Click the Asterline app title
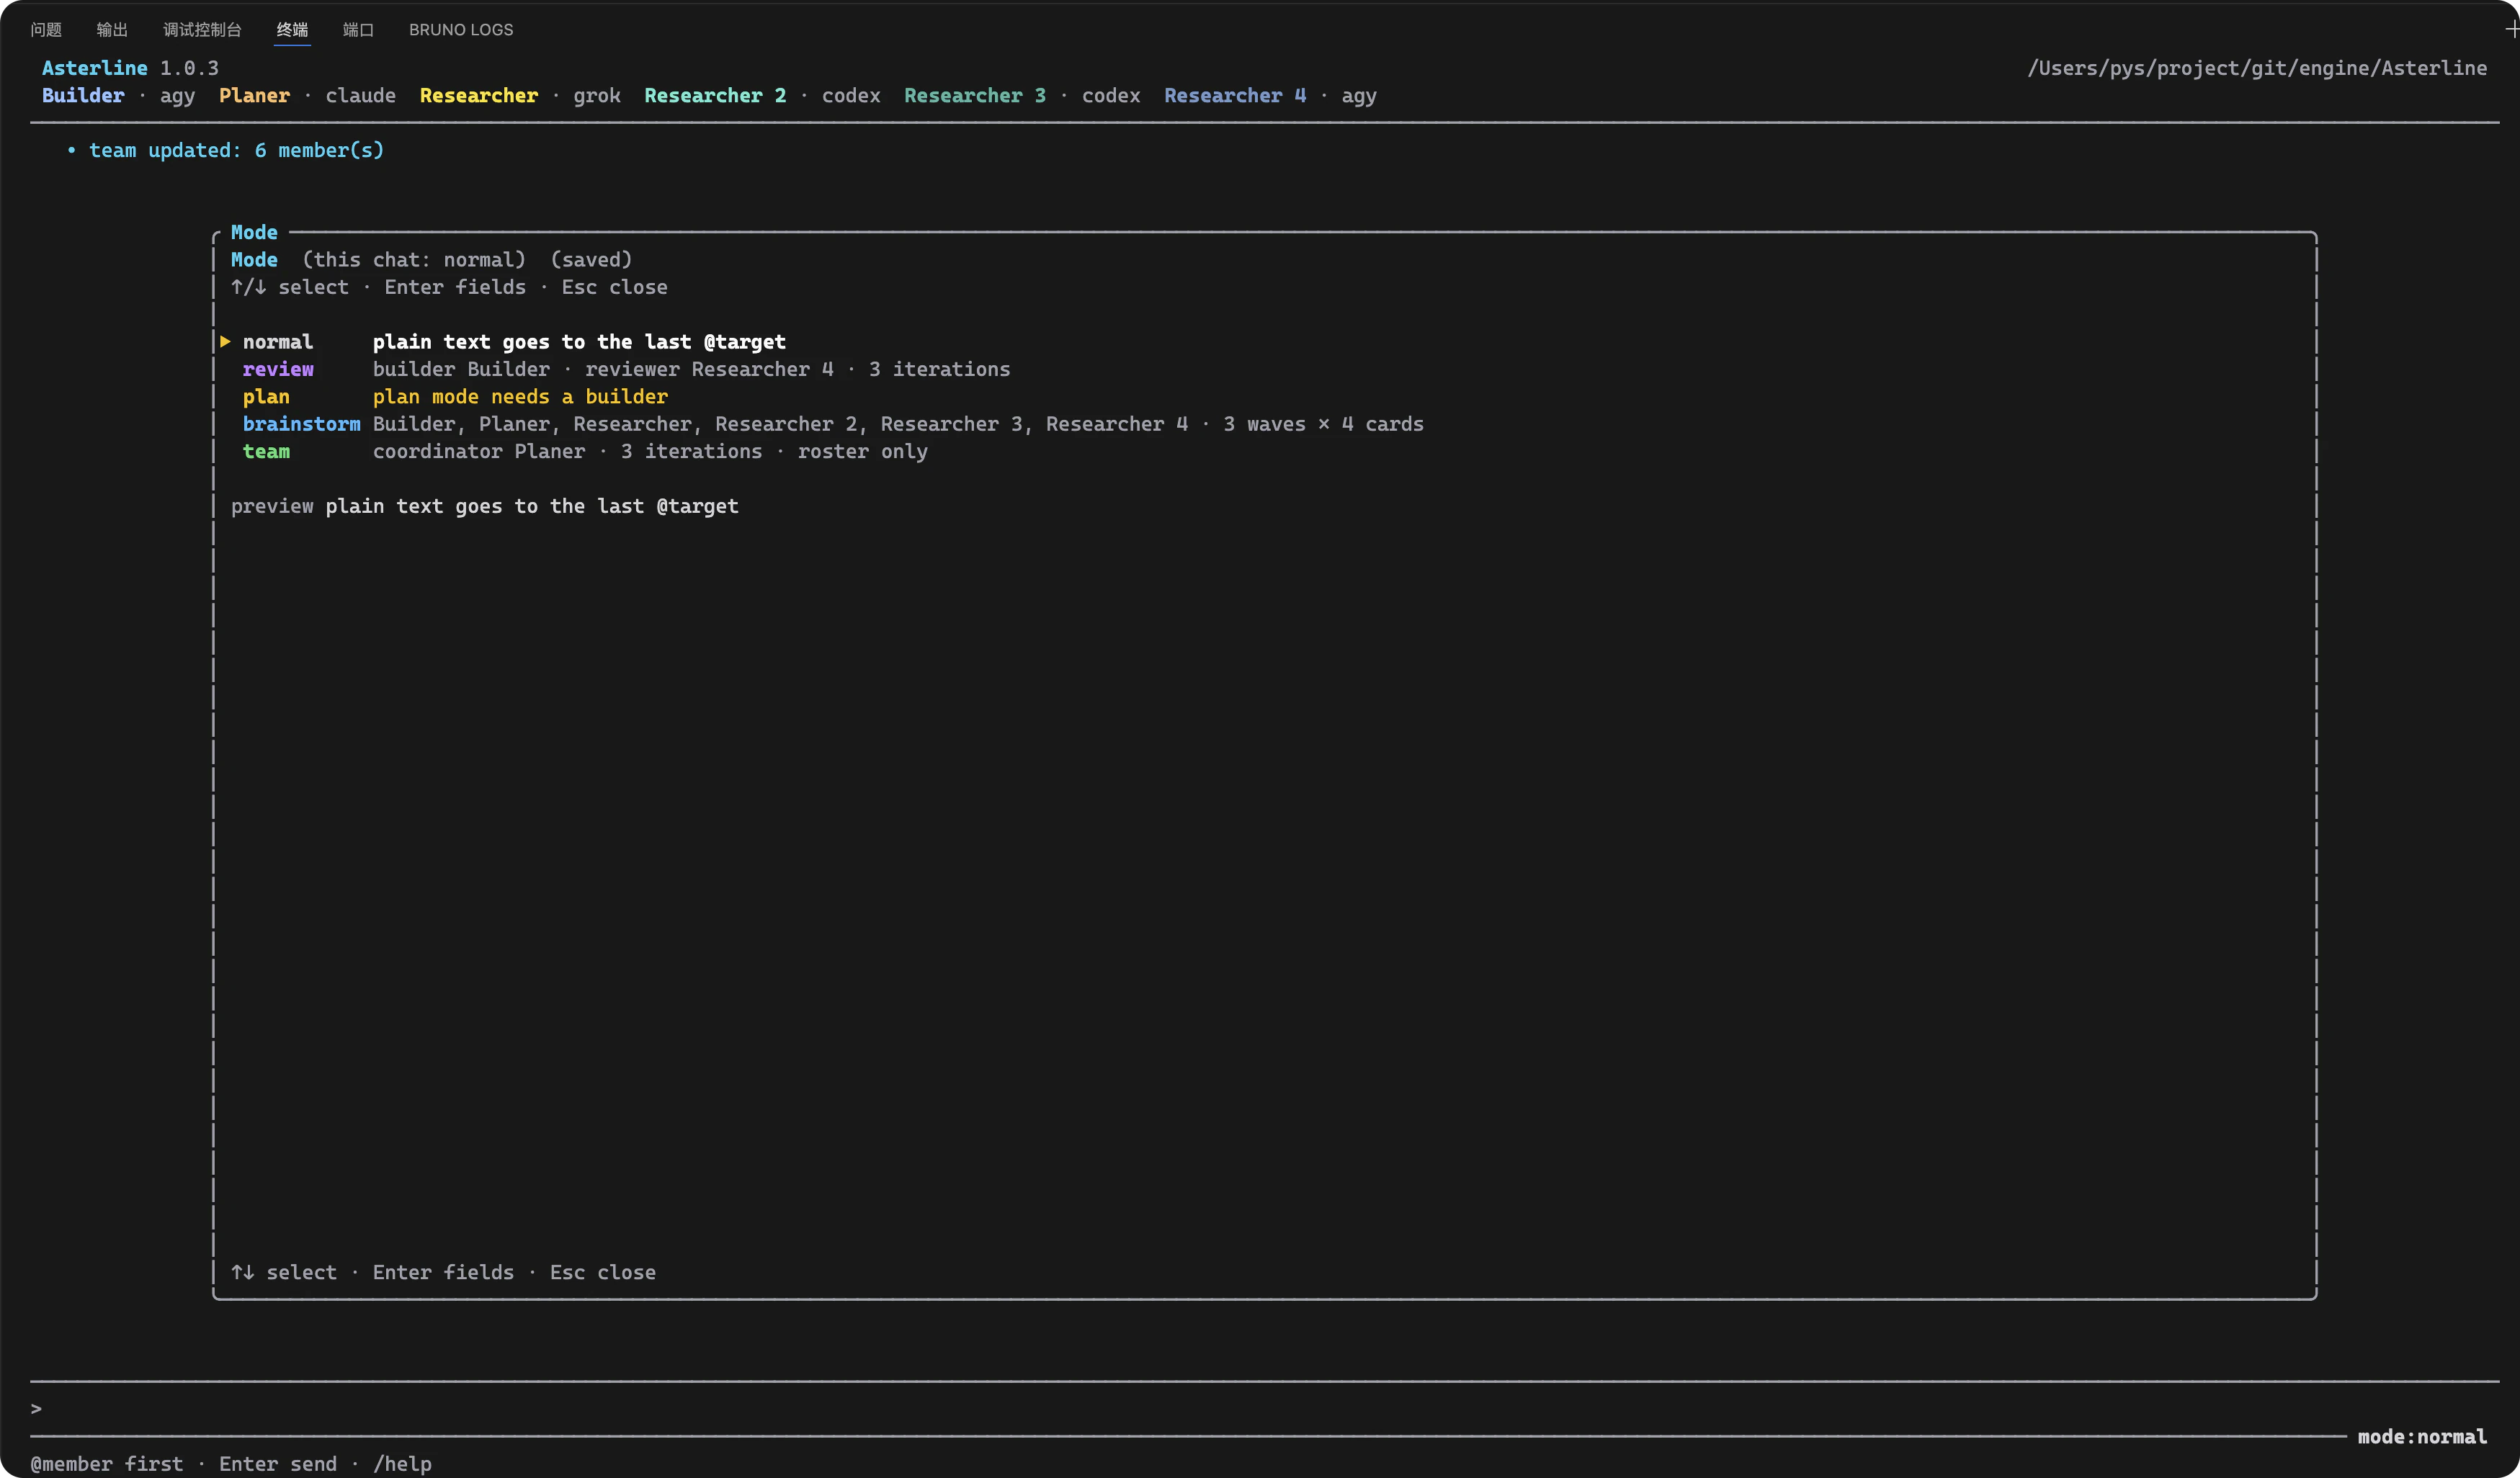 (95, 68)
